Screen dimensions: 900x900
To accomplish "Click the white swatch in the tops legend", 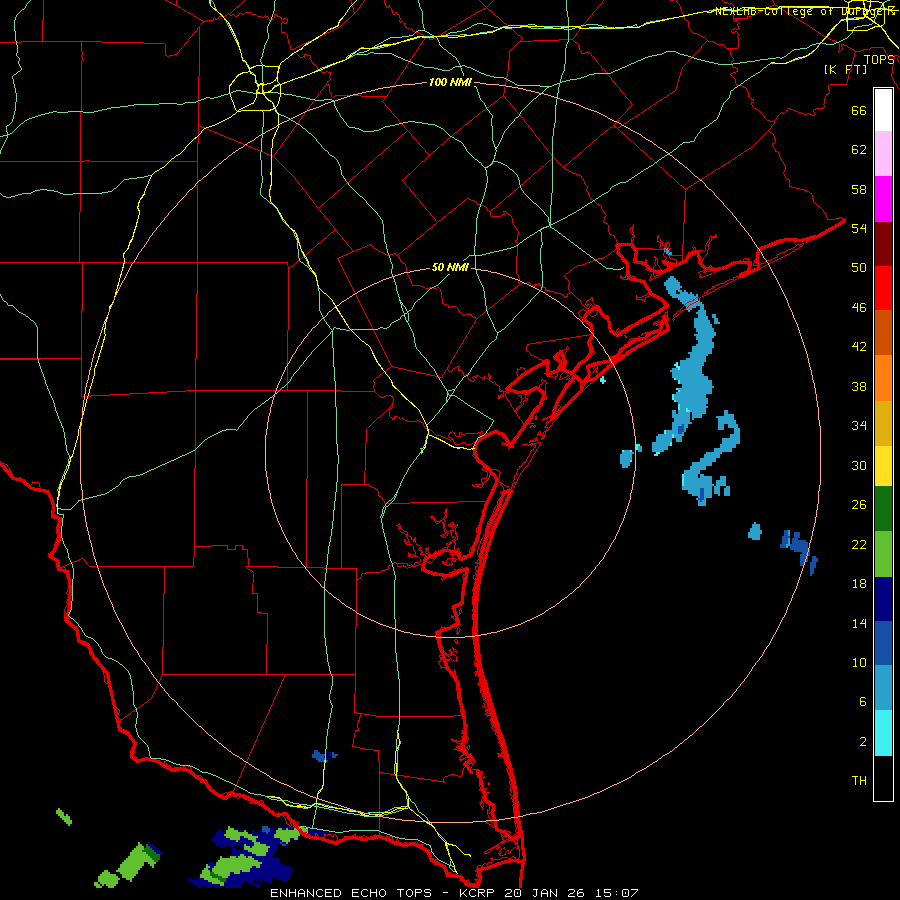I will pyautogui.click(x=883, y=110).
